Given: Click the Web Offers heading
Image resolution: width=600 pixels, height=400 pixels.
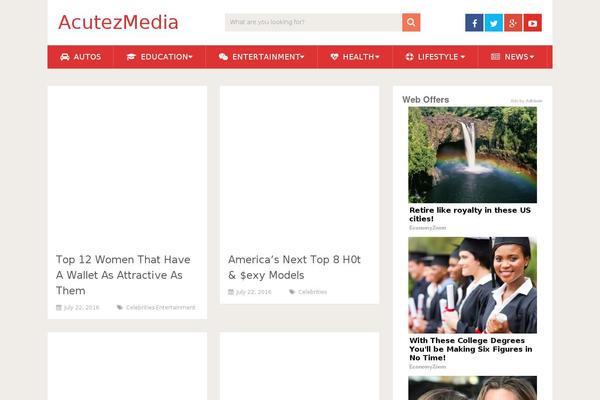Looking at the screenshot, I should 426,100.
